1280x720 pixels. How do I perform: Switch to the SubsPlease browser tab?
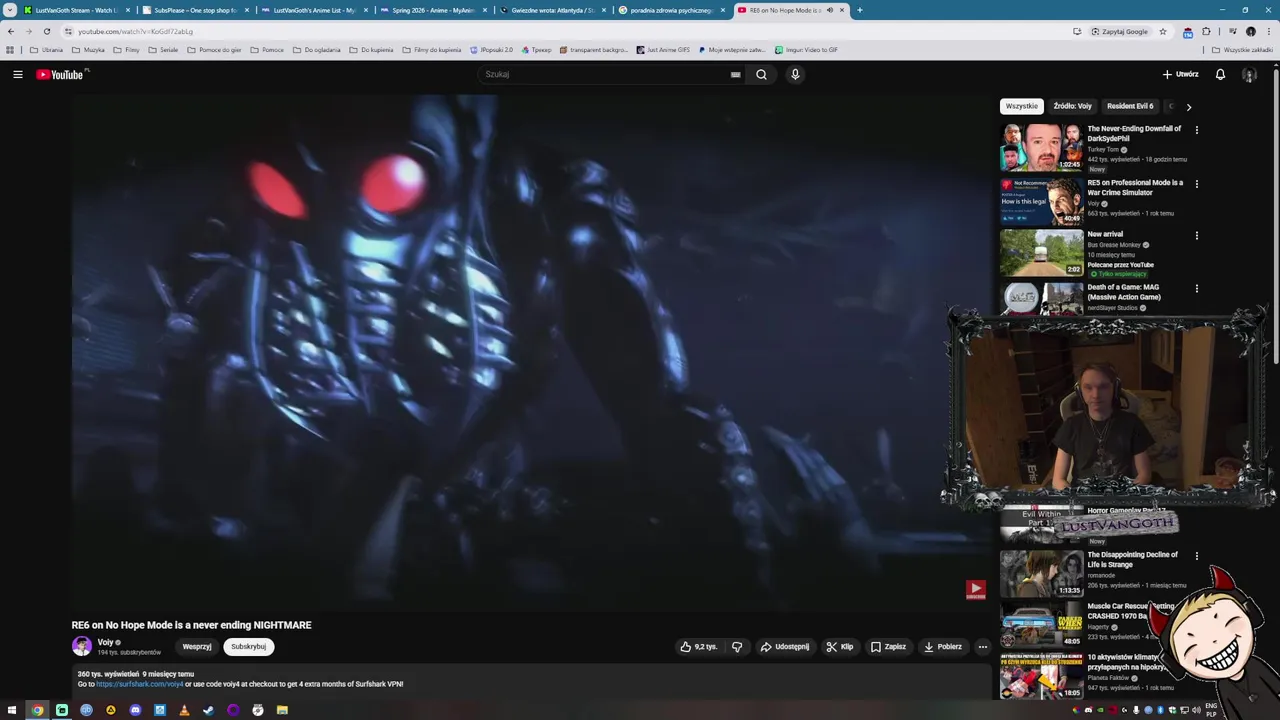pos(194,10)
